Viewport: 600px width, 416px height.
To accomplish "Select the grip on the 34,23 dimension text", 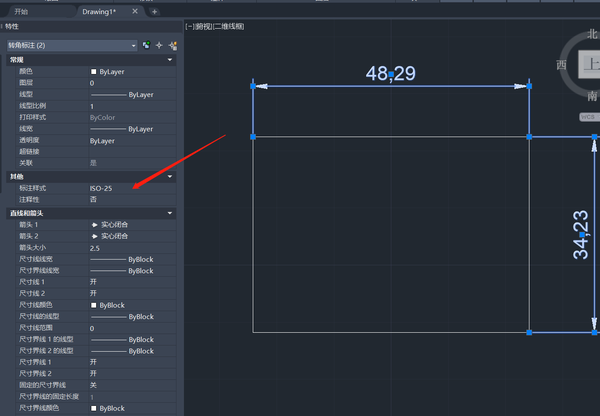I will coord(582,235).
